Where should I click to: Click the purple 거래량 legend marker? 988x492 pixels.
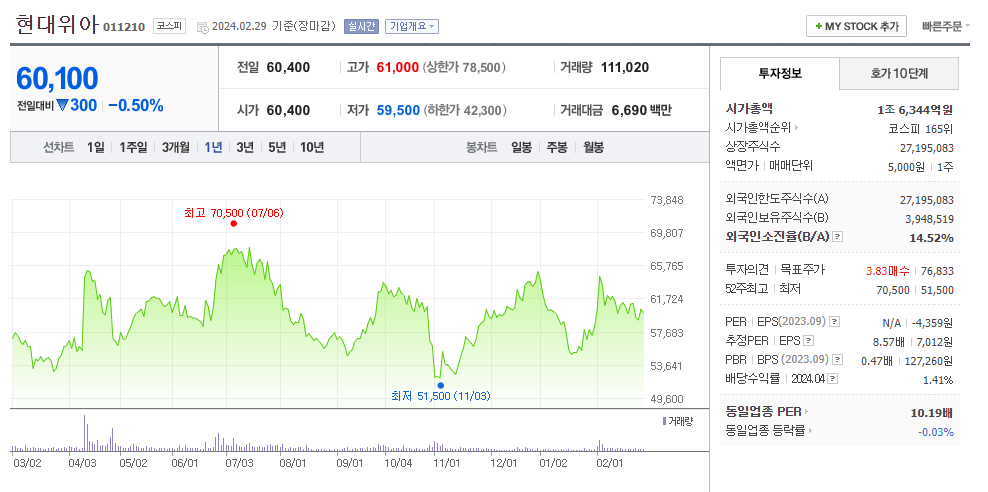pyautogui.click(x=663, y=421)
